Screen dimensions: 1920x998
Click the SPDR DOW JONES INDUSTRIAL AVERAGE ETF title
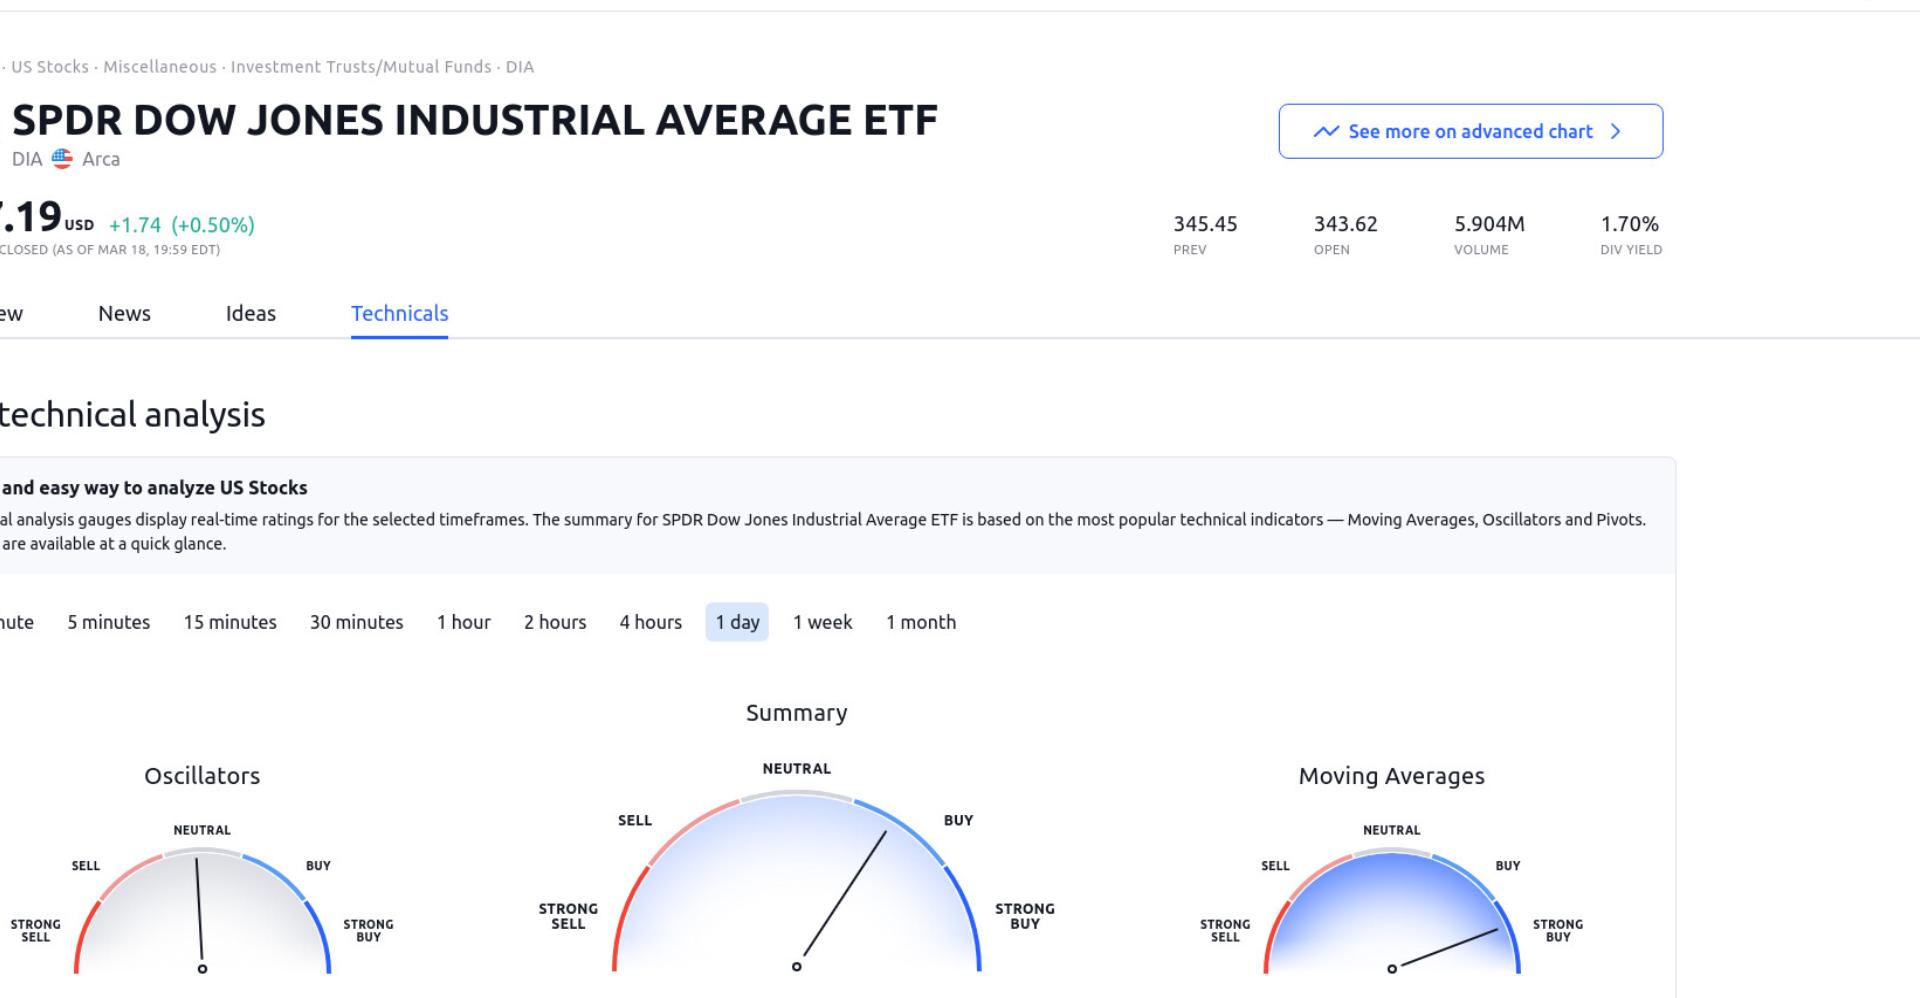click(475, 121)
